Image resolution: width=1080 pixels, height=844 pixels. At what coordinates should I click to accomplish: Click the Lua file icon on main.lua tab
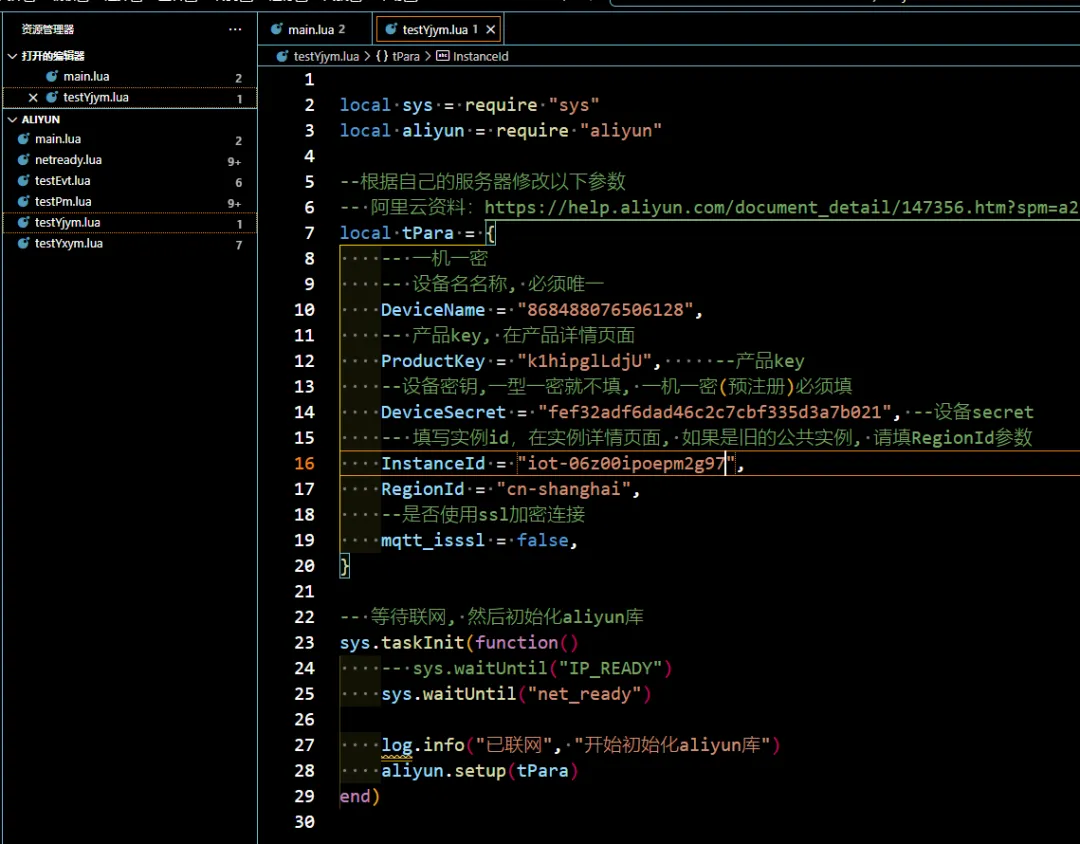(277, 29)
